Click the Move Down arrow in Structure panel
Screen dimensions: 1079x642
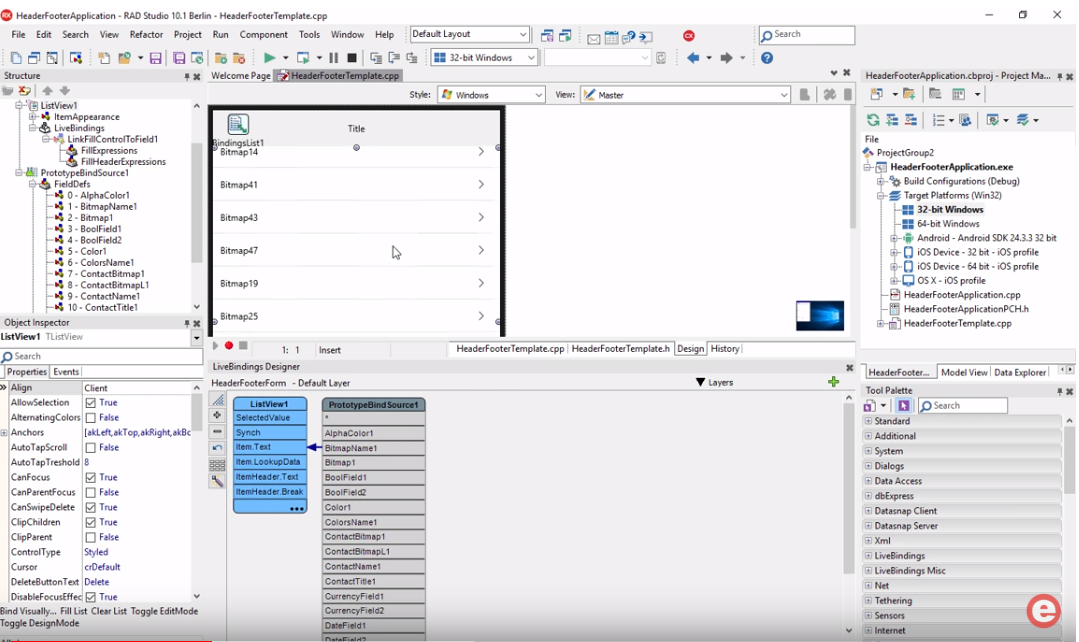[65, 90]
